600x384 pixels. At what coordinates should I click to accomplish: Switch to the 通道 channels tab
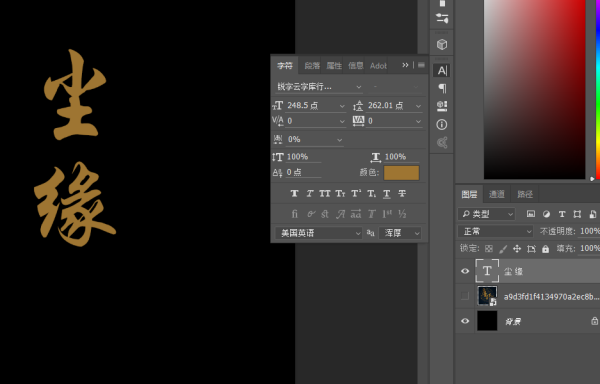[497, 194]
